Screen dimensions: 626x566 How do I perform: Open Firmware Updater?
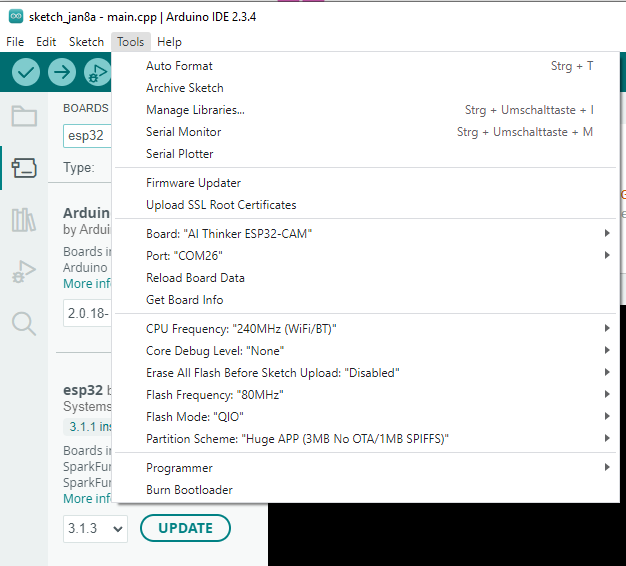click(367, 183)
